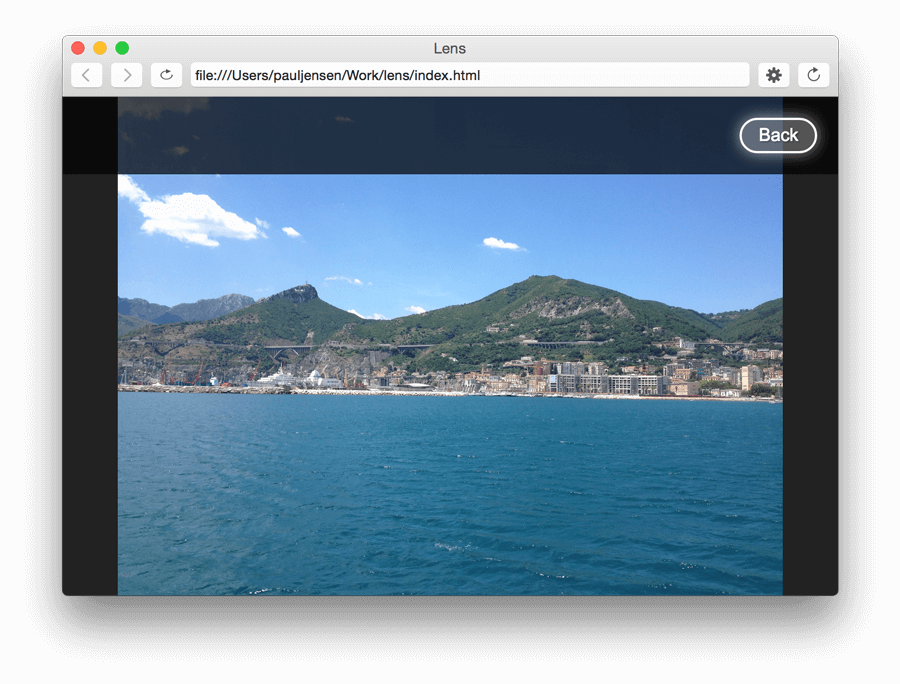Reload page using refresh icon beside address bar
This screenshot has width=900, height=684.
166,75
